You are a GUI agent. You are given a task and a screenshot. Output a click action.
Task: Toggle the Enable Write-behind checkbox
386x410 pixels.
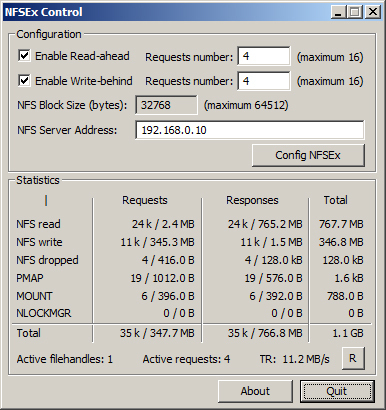(24, 81)
